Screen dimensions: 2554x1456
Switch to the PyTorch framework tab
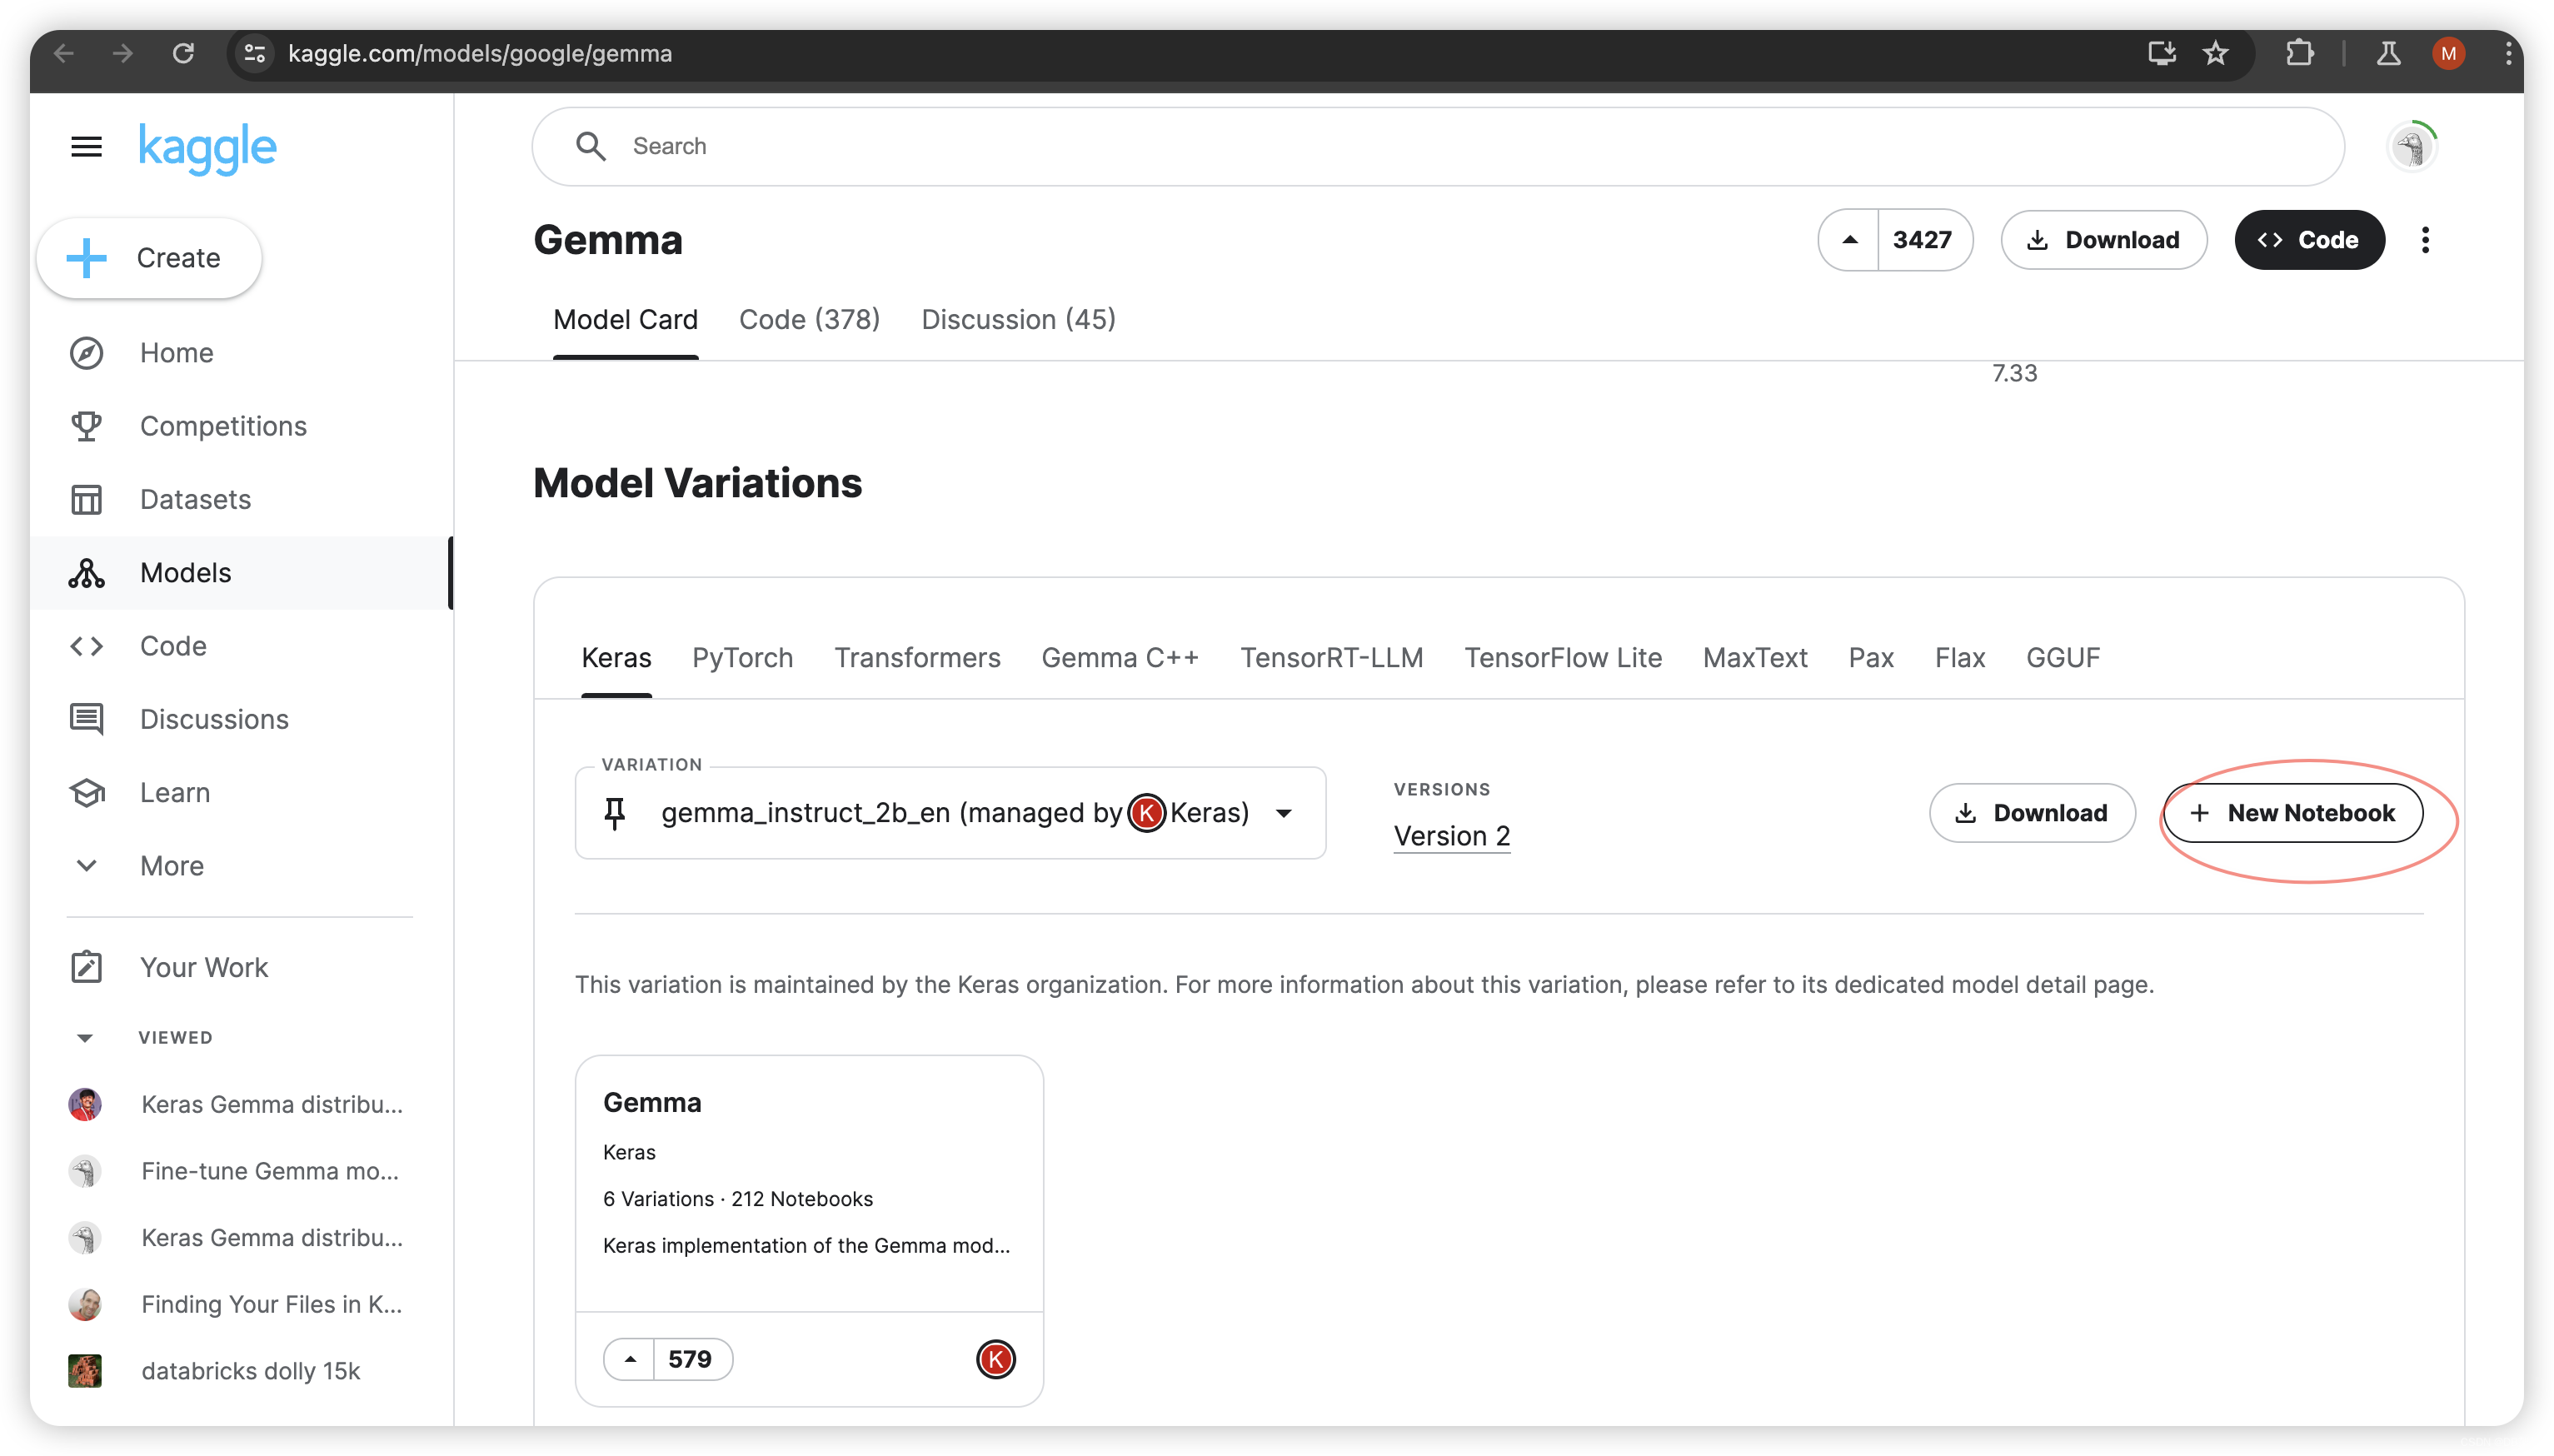[742, 657]
